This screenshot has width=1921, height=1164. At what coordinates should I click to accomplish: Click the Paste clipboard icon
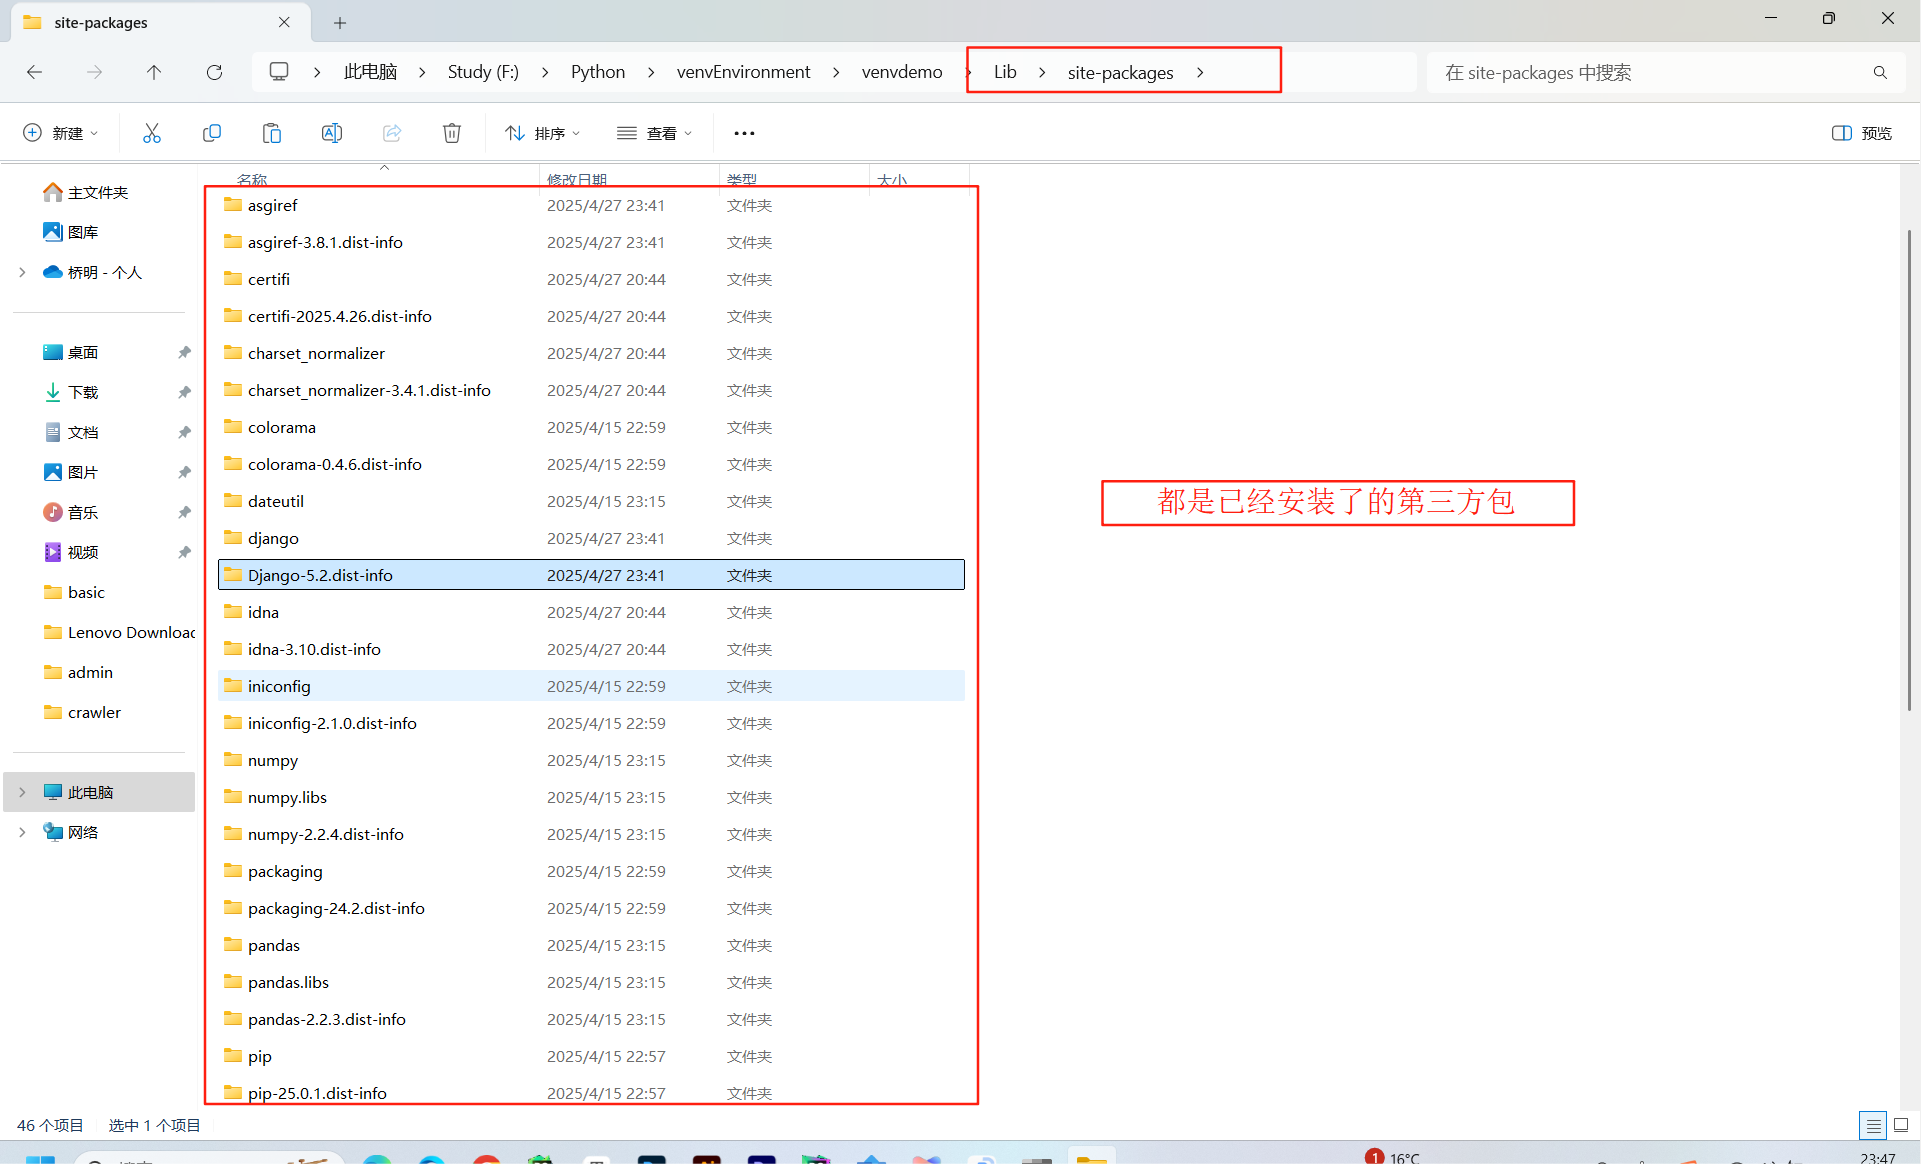point(272,133)
